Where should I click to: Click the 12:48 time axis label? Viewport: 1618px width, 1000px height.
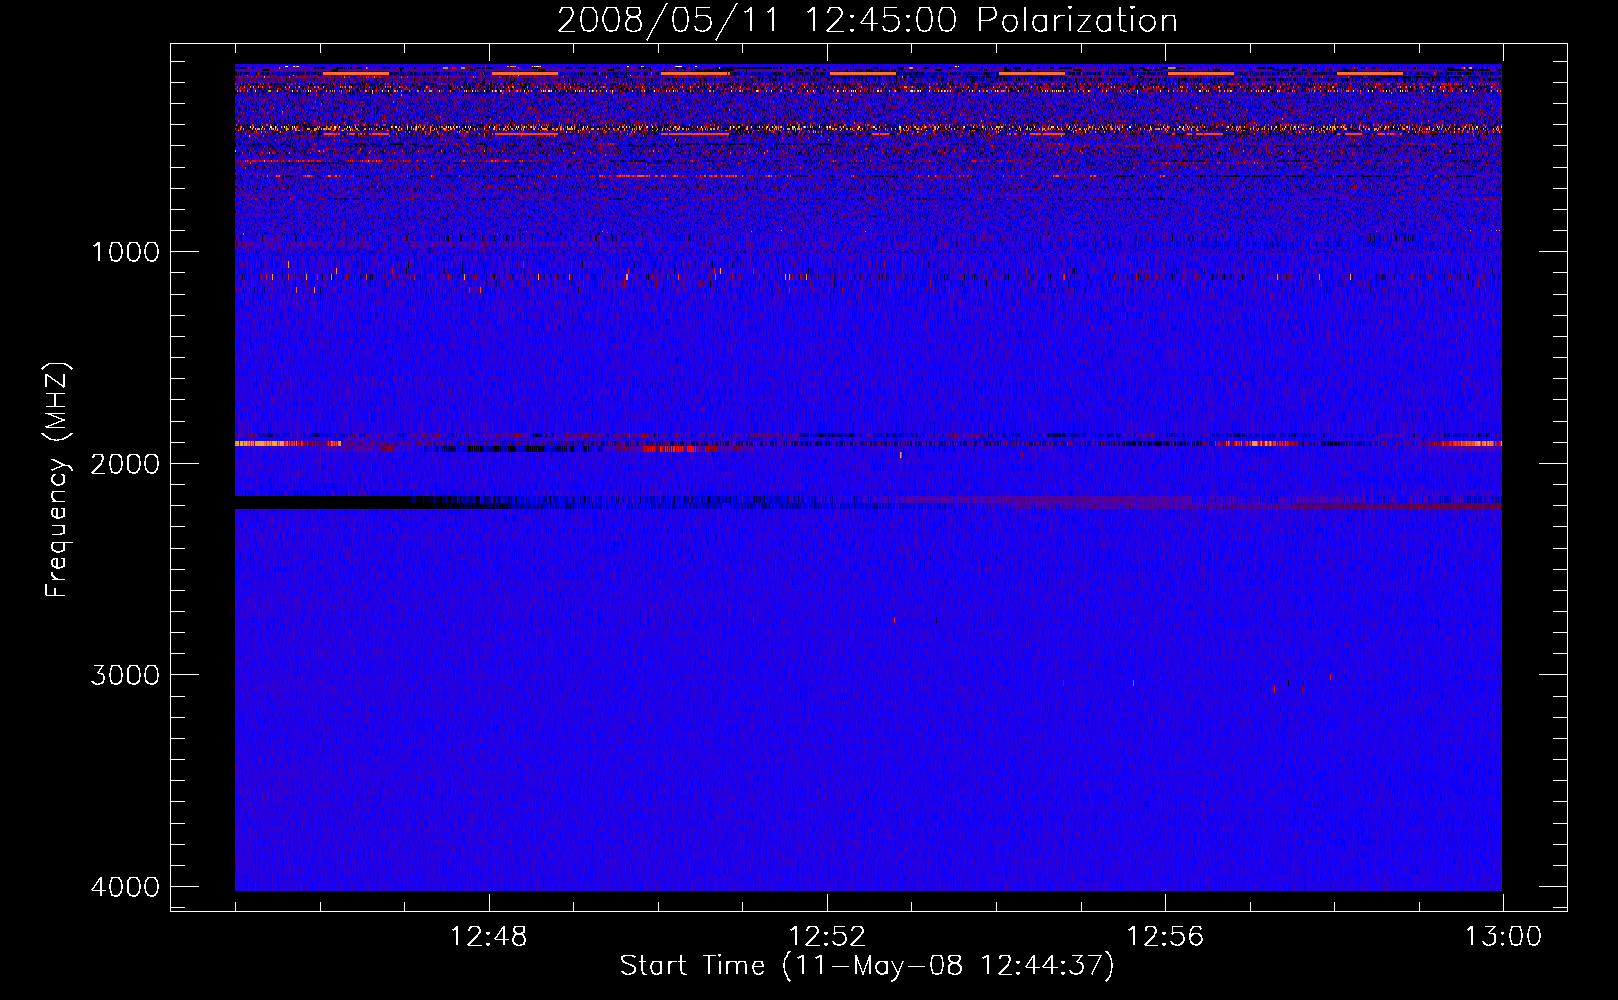pyautogui.click(x=489, y=937)
